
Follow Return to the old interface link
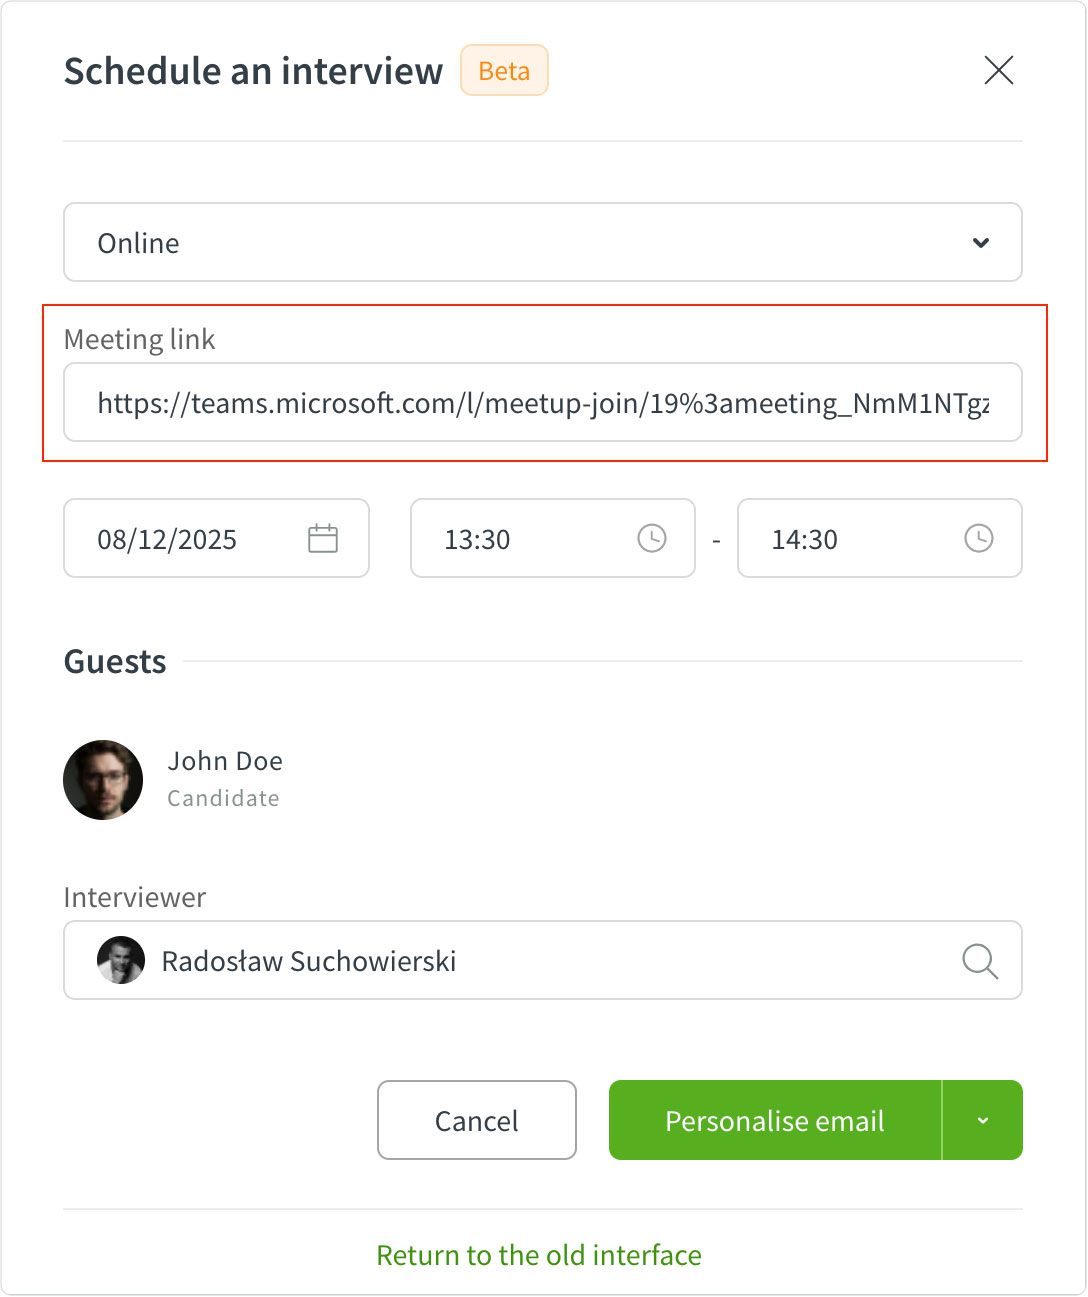pos(539,1256)
